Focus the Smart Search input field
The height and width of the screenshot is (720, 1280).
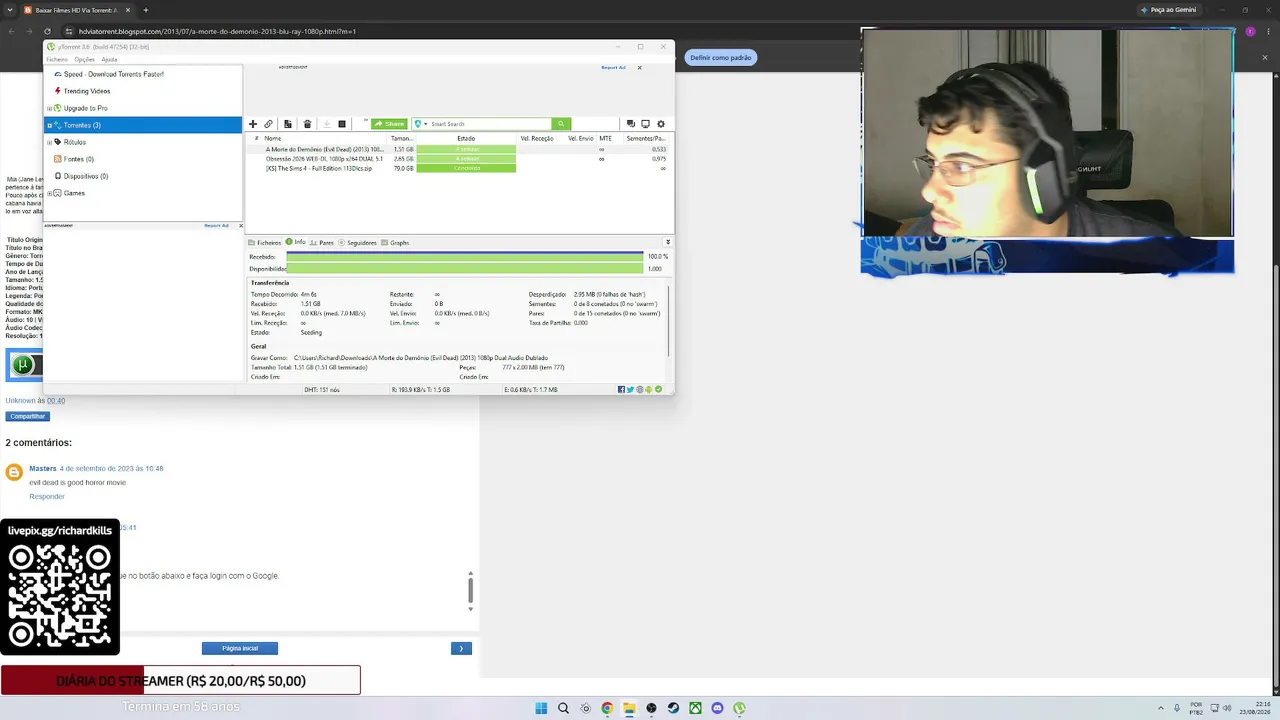pos(490,124)
